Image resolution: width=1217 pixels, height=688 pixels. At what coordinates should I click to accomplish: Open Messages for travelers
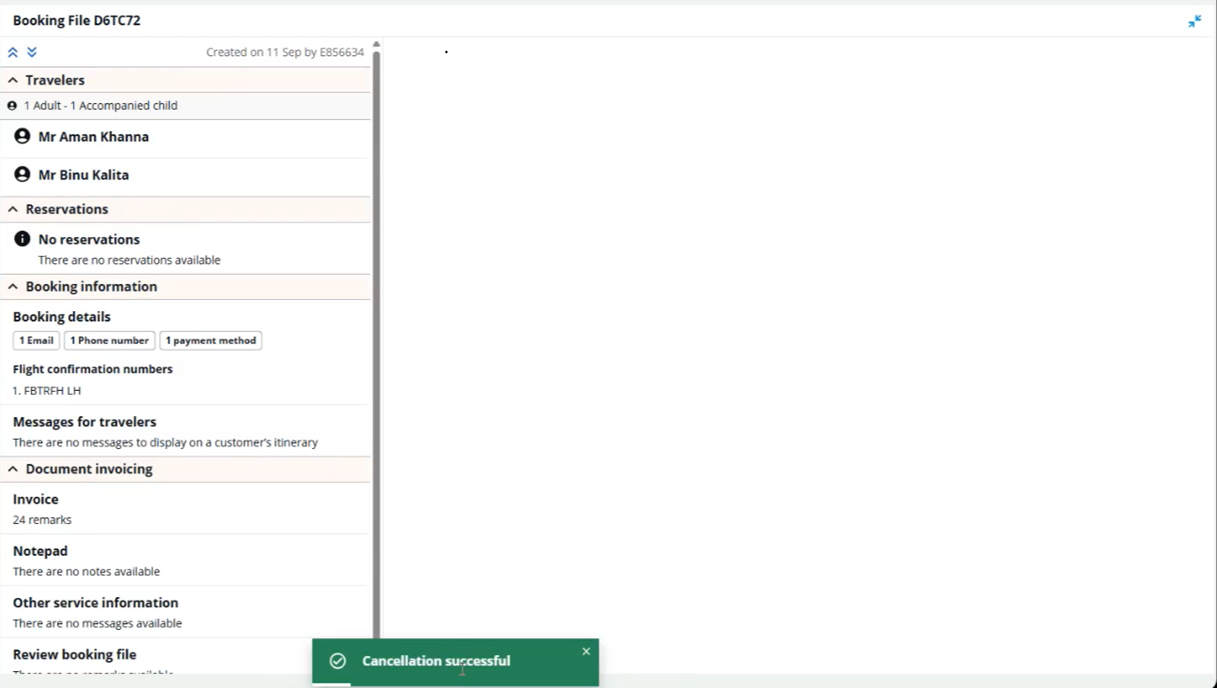(84, 422)
